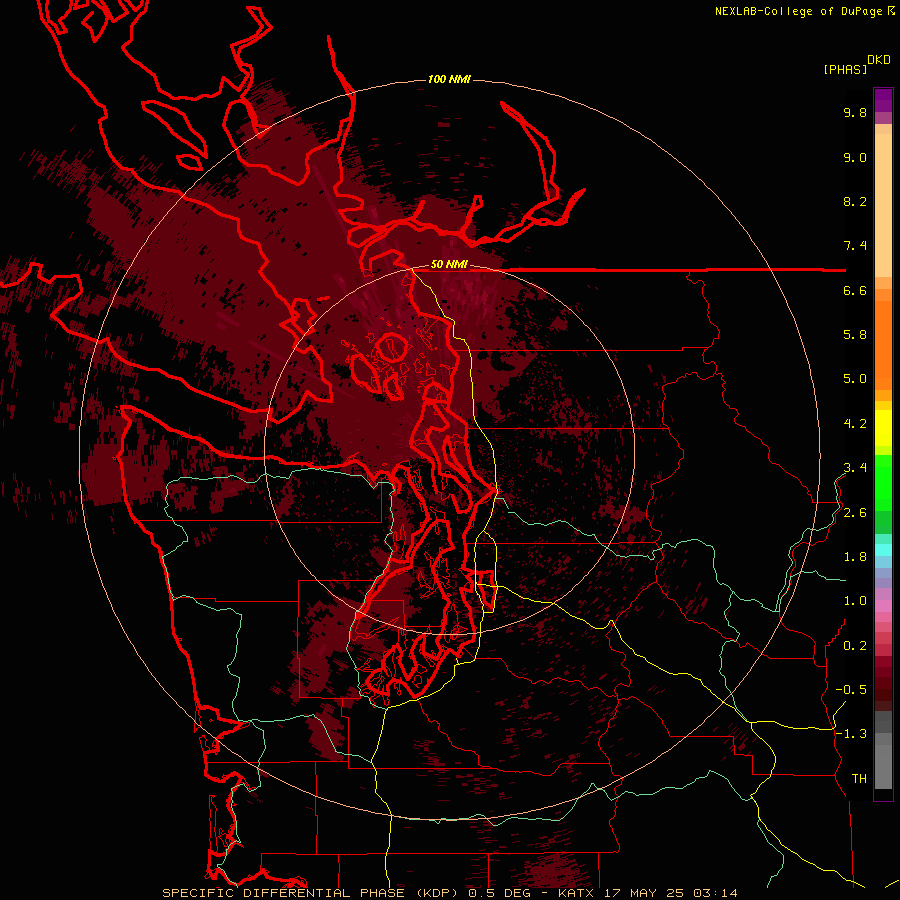Image resolution: width=900 pixels, height=900 pixels.
Task: Click the 17 MAY 25 date in caption
Action: pos(643,893)
